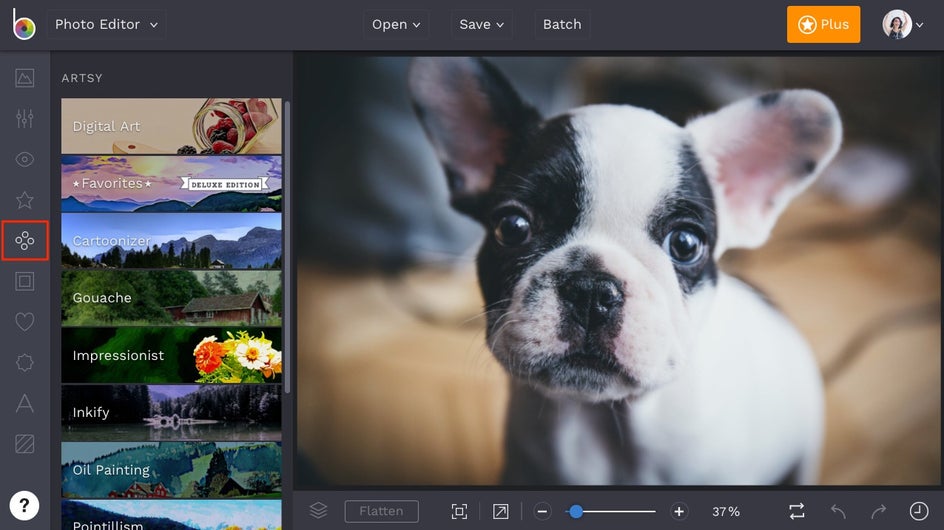Open the Overlays heart icon
This screenshot has width=944, height=530.
[25, 322]
